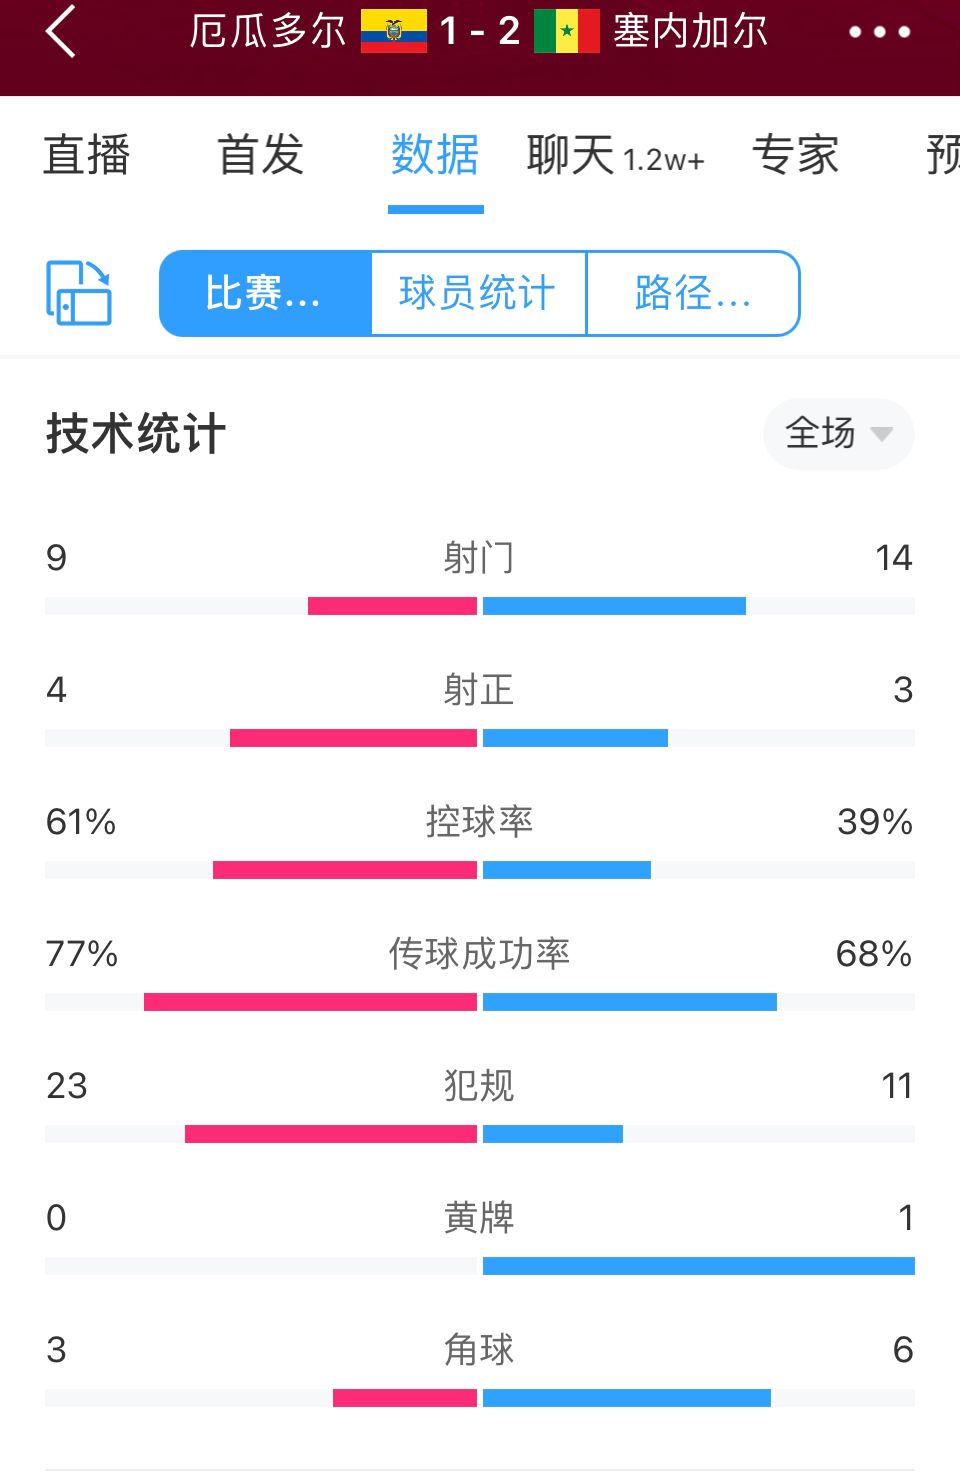Tap the Ecuador flag icon
The image size is (960, 1475).
pyautogui.click(x=394, y=31)
